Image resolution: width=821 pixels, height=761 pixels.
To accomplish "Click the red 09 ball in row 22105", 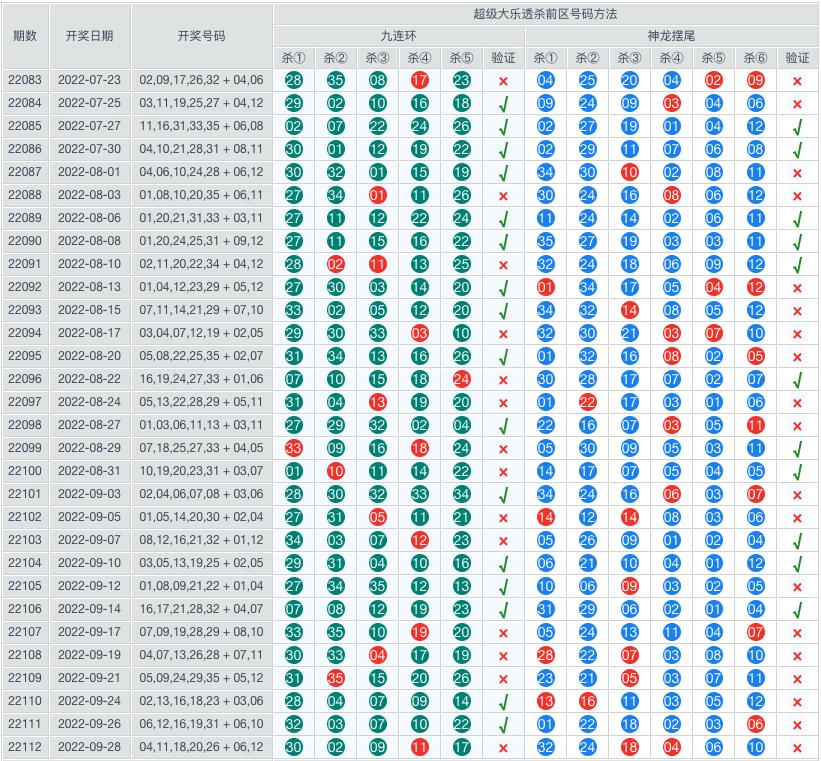I will (629, 586).
